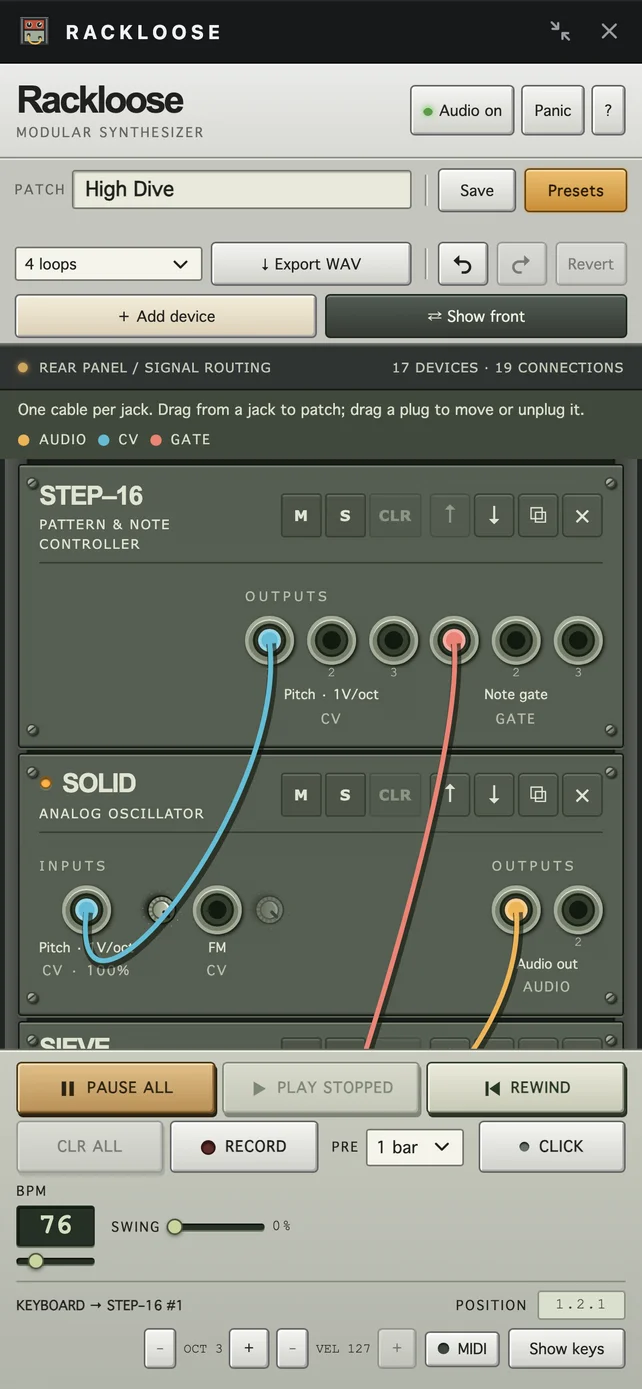The width and height of the screenshot is (642, 1389).
Task: Solo the STEP-16 device
Action: (345, 516)
